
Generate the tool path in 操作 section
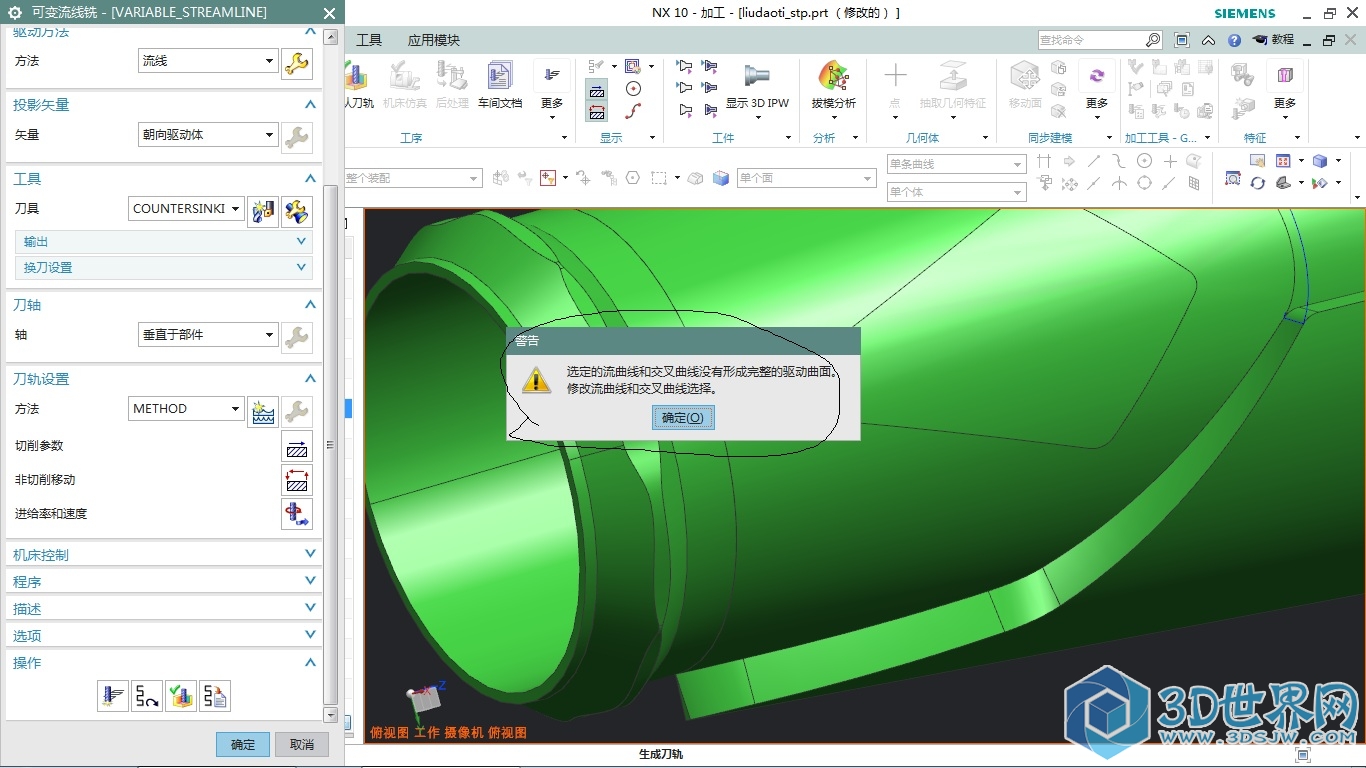pos(113,696)
